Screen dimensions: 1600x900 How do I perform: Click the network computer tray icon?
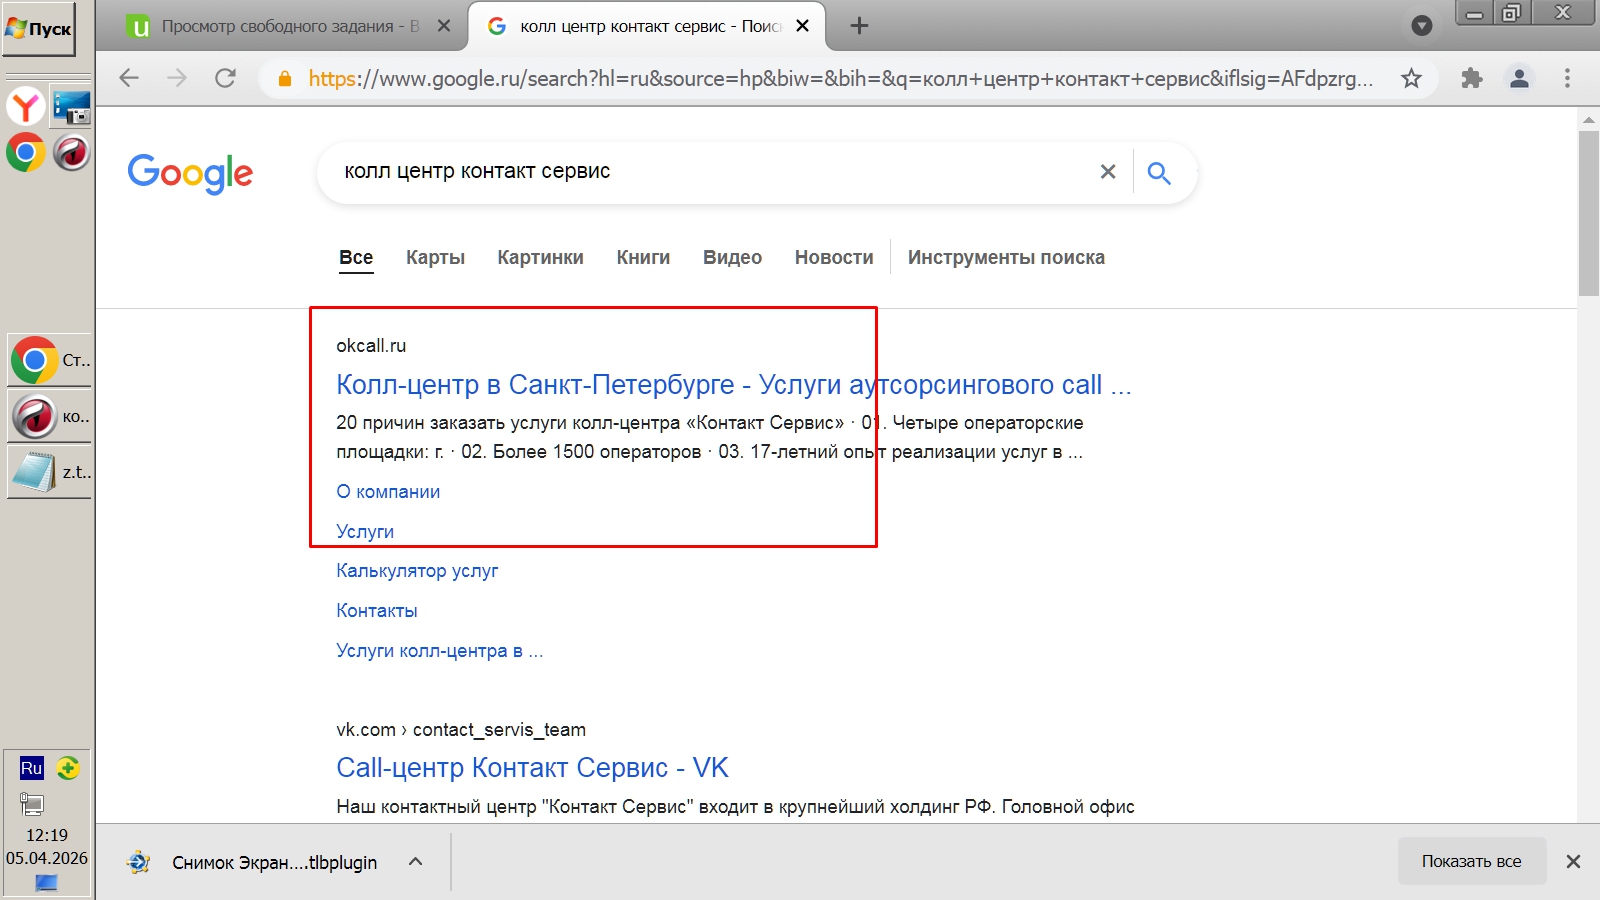[32, 804]
